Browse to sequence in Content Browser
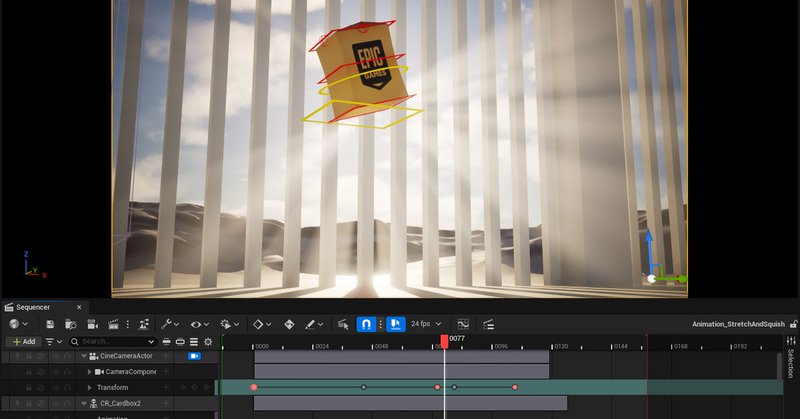This screenshot has height=419, width=800. coord(70,324)
